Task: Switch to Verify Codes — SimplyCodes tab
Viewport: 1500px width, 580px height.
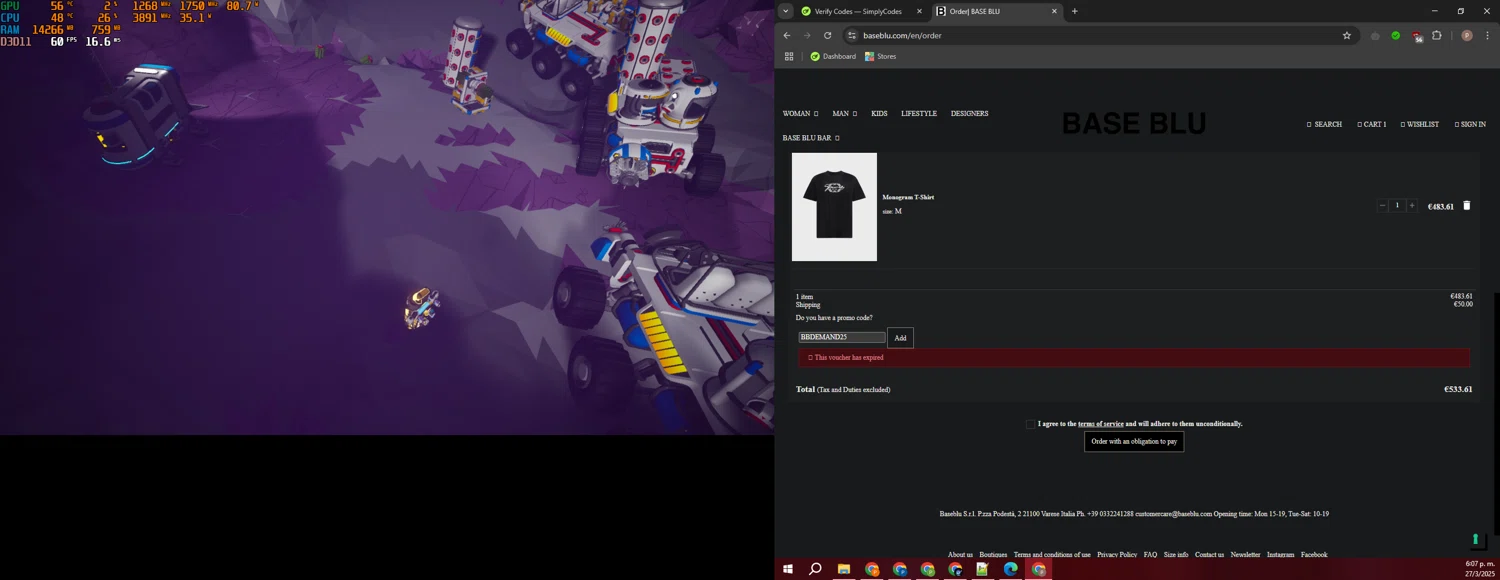Action: (862, 11)
